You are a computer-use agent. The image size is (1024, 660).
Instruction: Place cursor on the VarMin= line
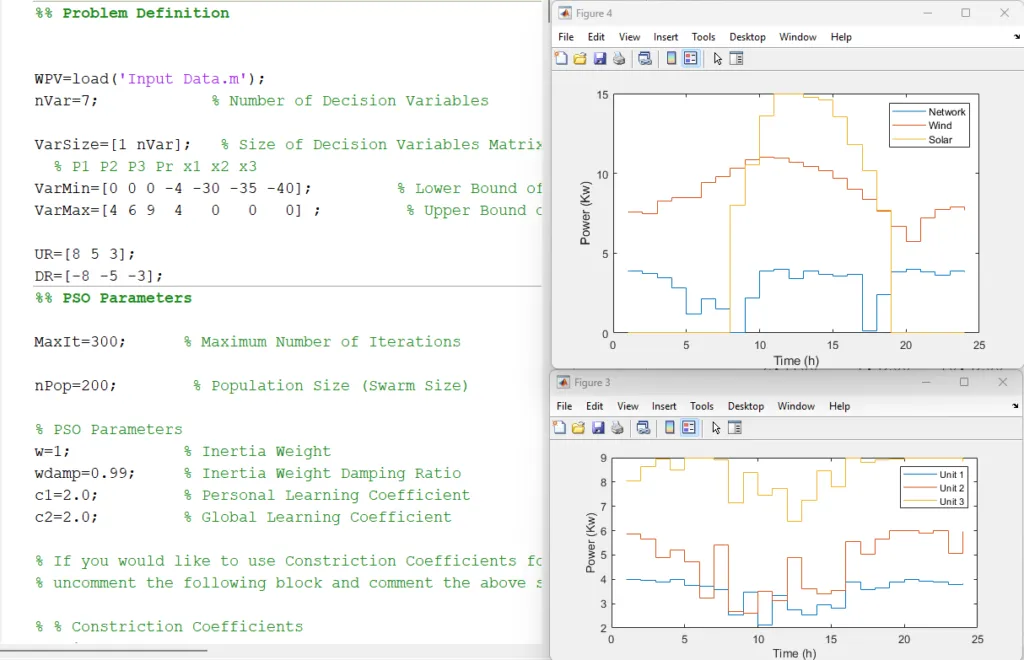tap(173, 188)
